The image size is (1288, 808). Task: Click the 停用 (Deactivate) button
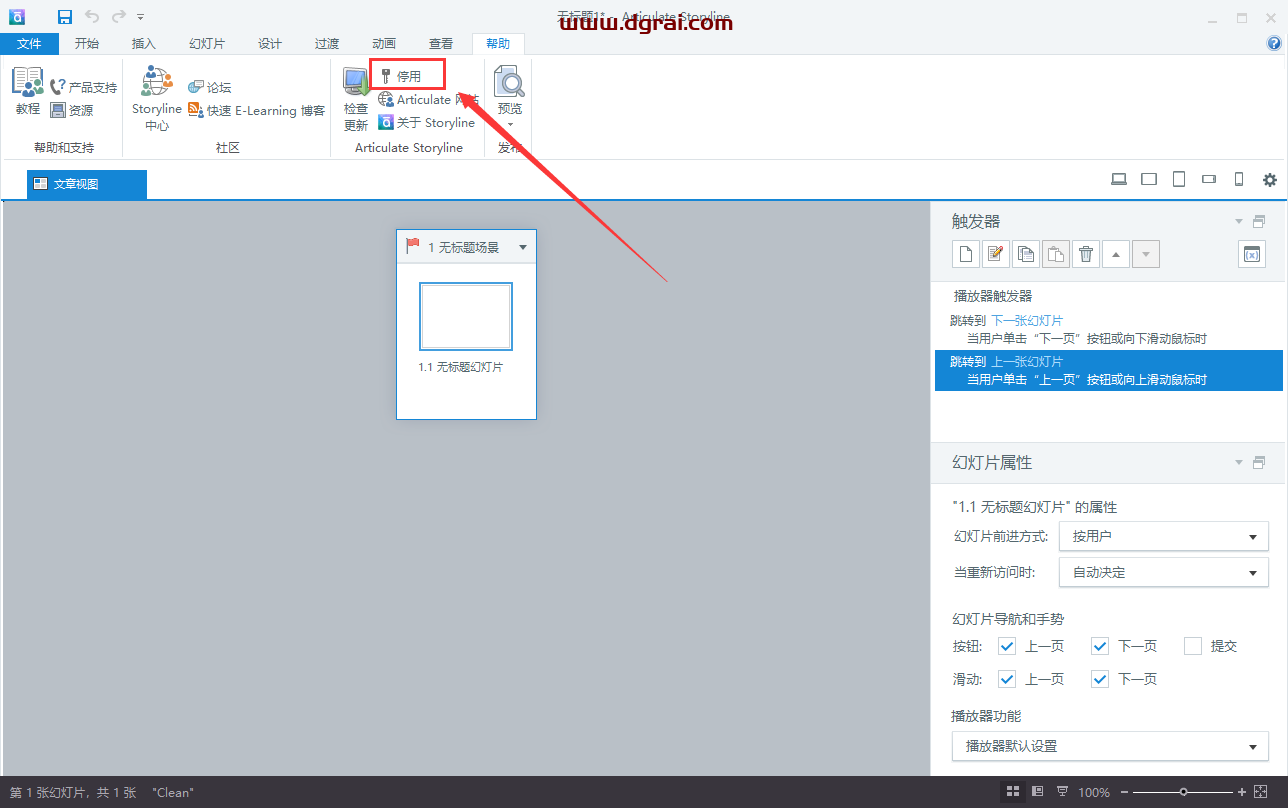[406, 73]
